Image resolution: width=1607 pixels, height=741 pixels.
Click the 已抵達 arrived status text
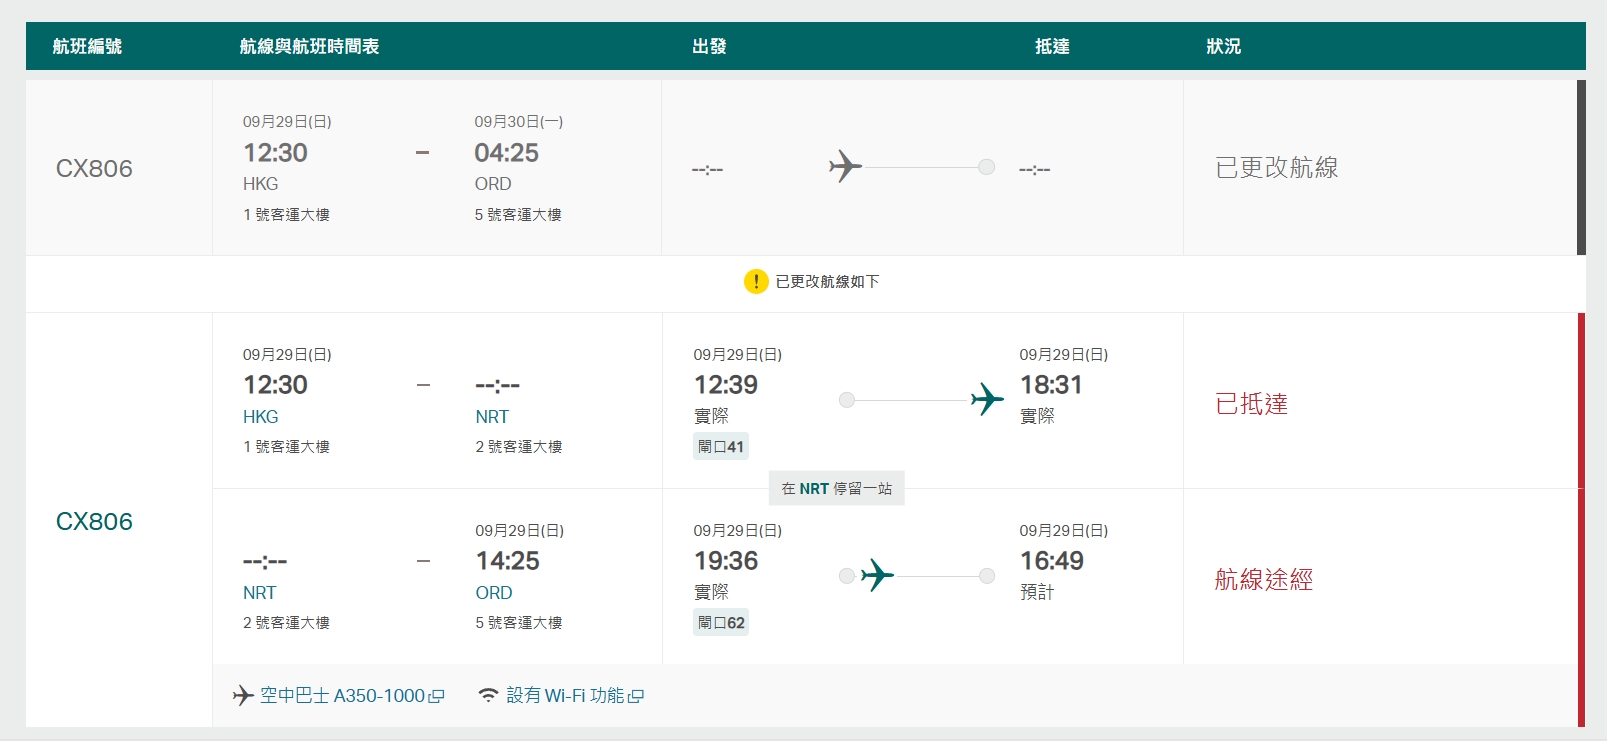(1251, 403)
